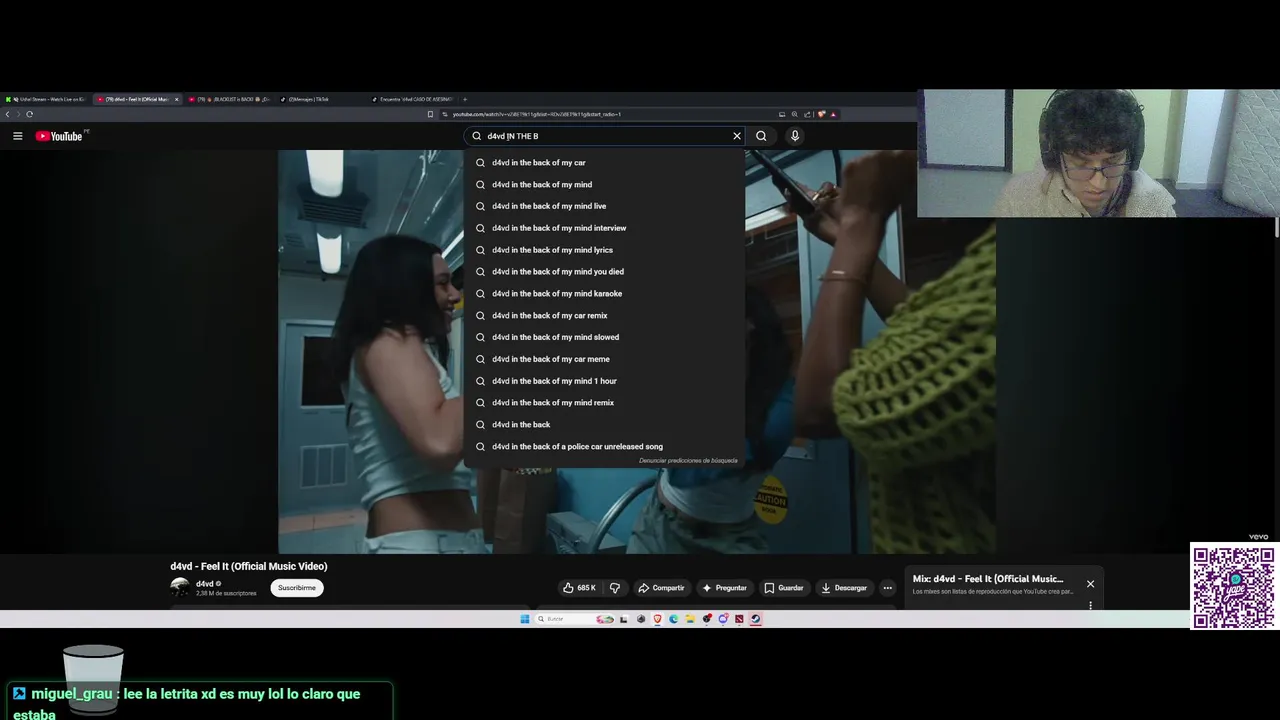Screen dimensions: 1280x720
Task: Pick the short suggestion 'd4vd in the back'
Action: (606, 425)
